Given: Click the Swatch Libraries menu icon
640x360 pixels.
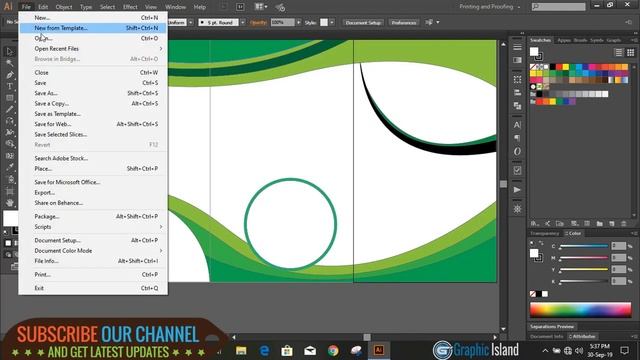Looking at the screenshot, I should (534, 223).
